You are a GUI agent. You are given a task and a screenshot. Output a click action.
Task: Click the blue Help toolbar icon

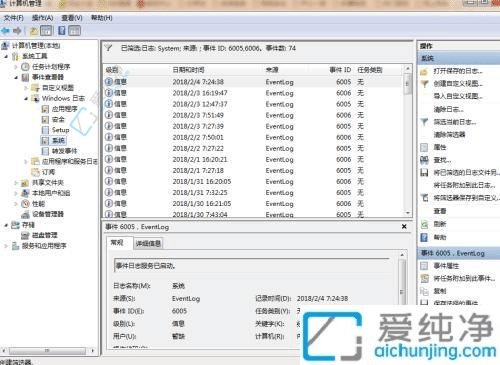62,31
